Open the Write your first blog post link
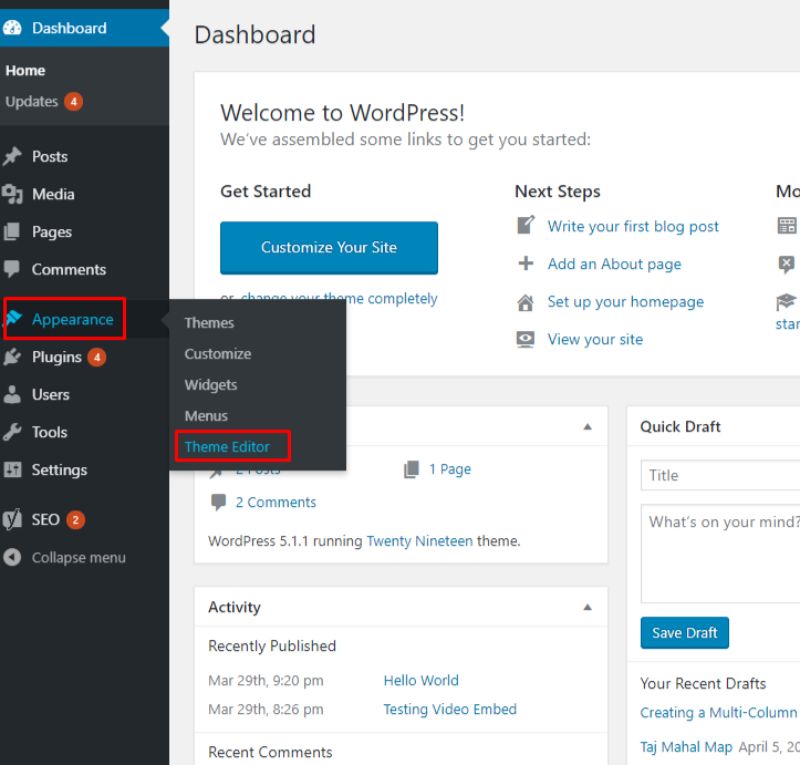Screen dimensions: 800x765 point(633,227)
